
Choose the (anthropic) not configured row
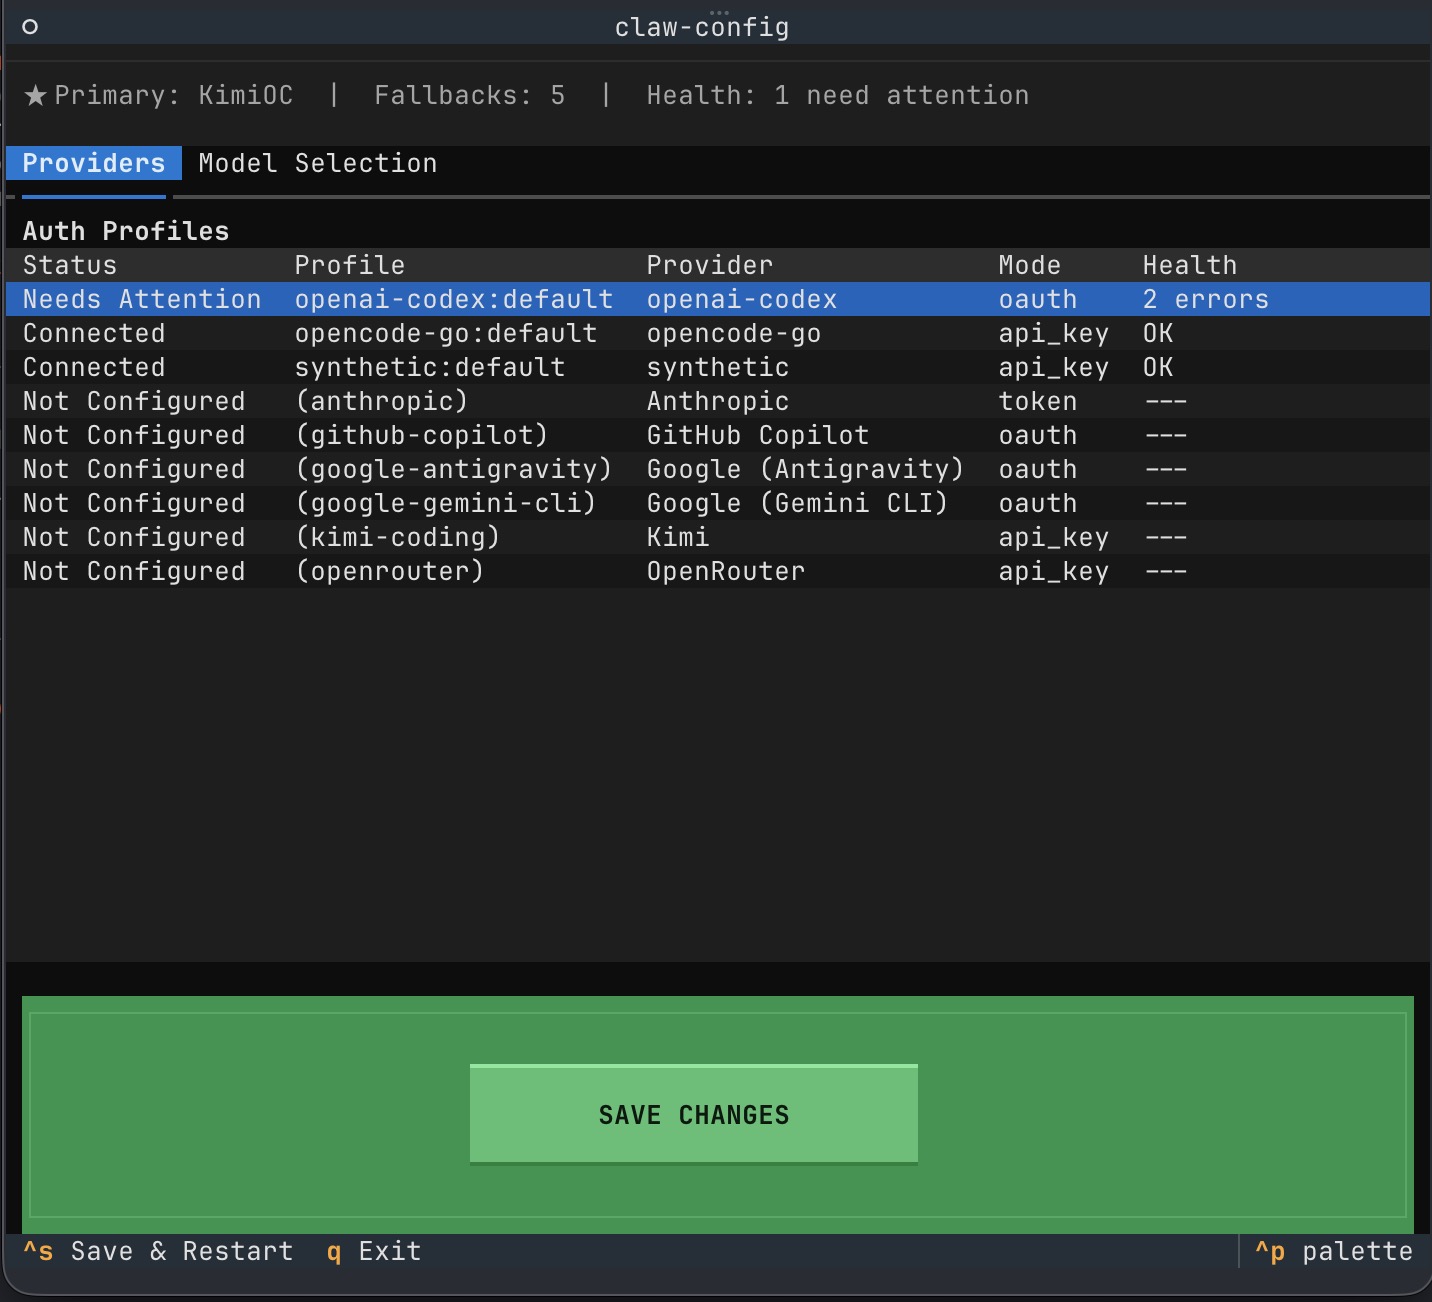[381, 401]
